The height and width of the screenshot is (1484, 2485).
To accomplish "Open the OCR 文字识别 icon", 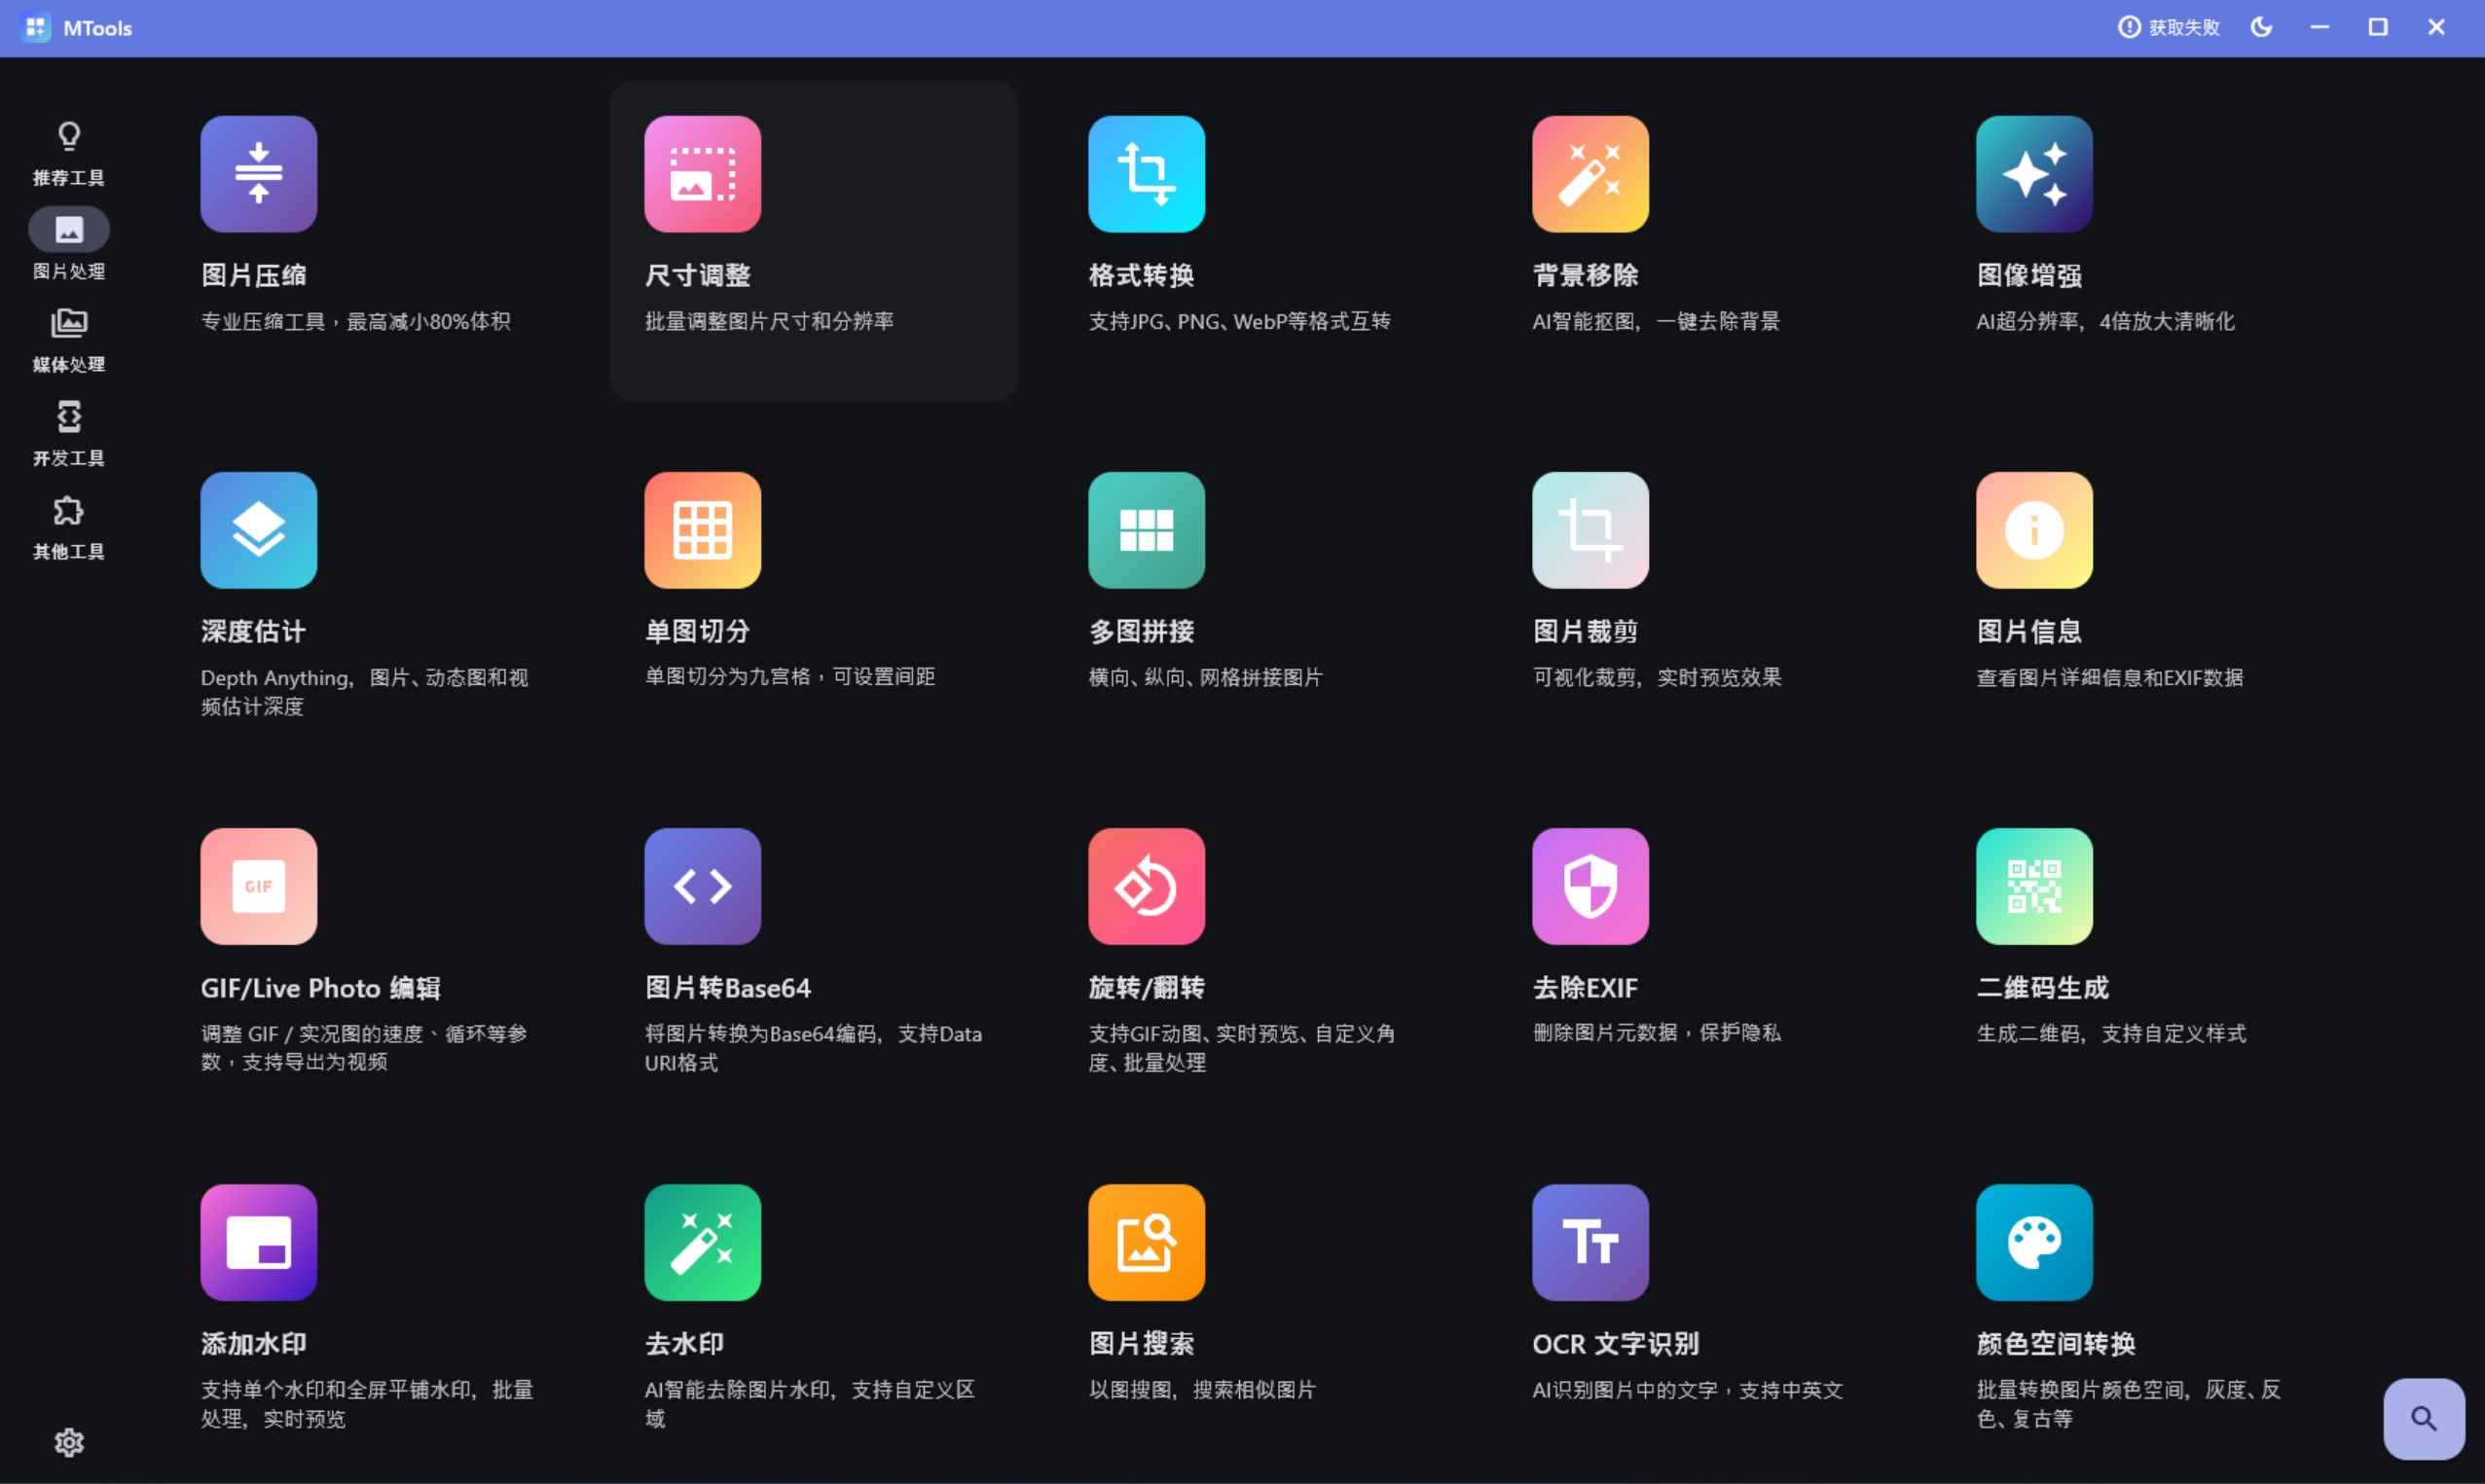I will pos(1590,1242).
